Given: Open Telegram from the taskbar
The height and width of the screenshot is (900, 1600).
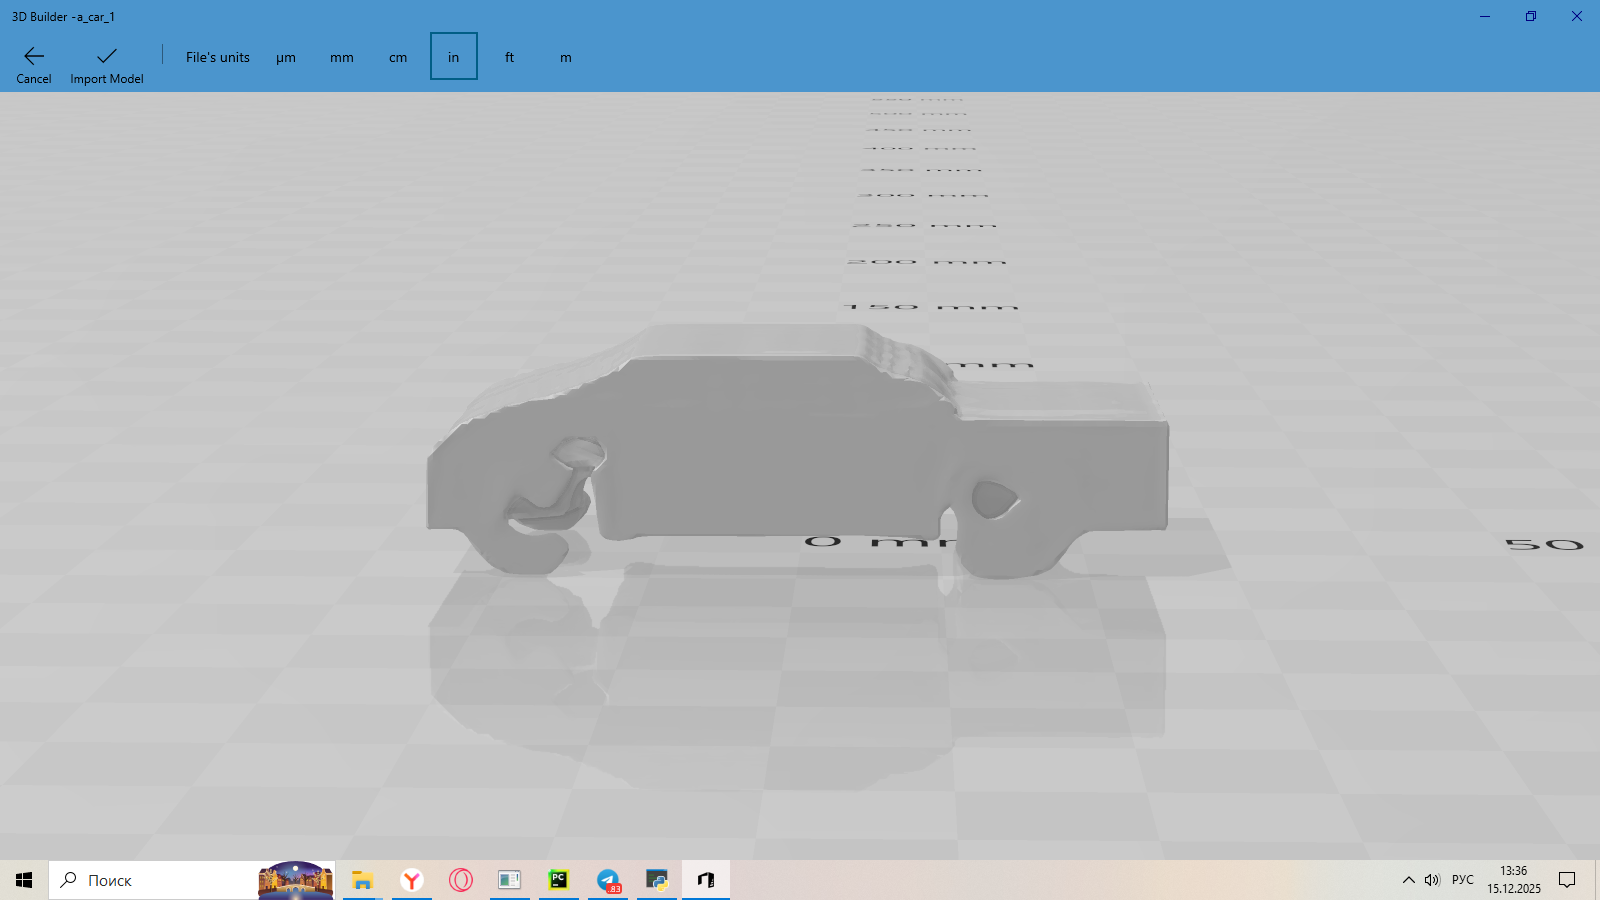Looking at the screenshot, I should (608, 880).
